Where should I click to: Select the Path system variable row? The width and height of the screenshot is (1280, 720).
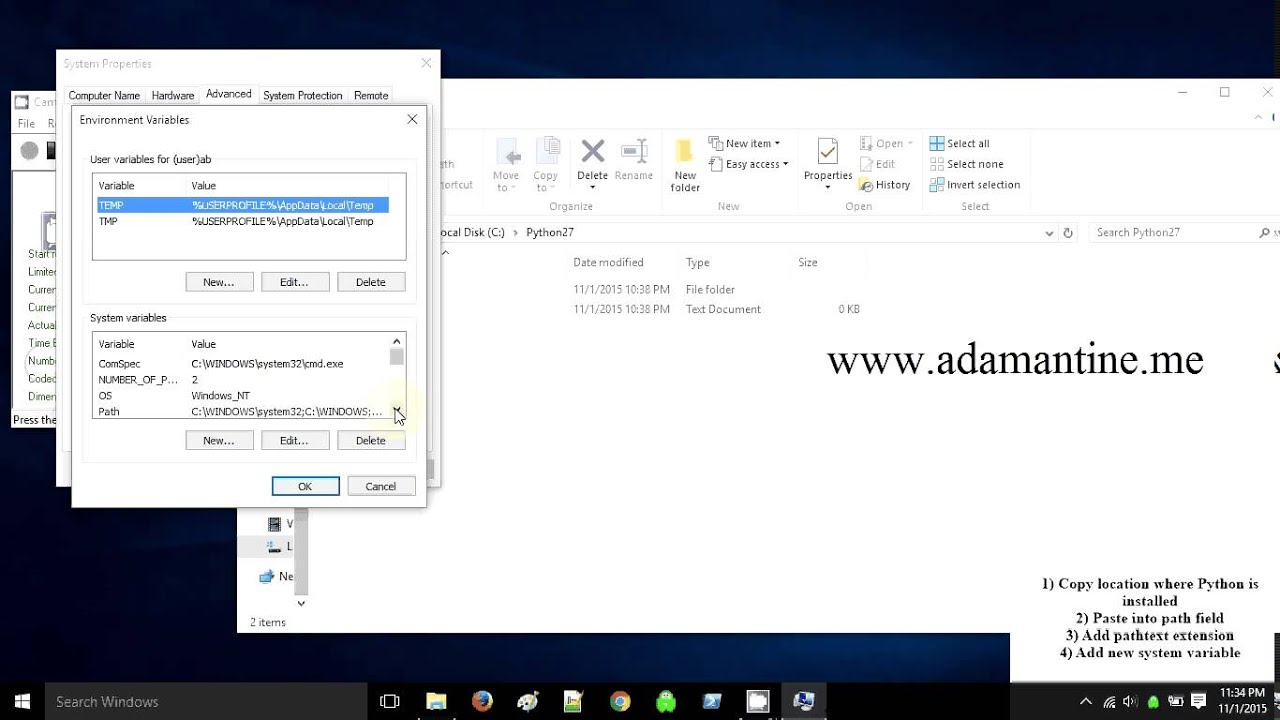coord(241,412)
